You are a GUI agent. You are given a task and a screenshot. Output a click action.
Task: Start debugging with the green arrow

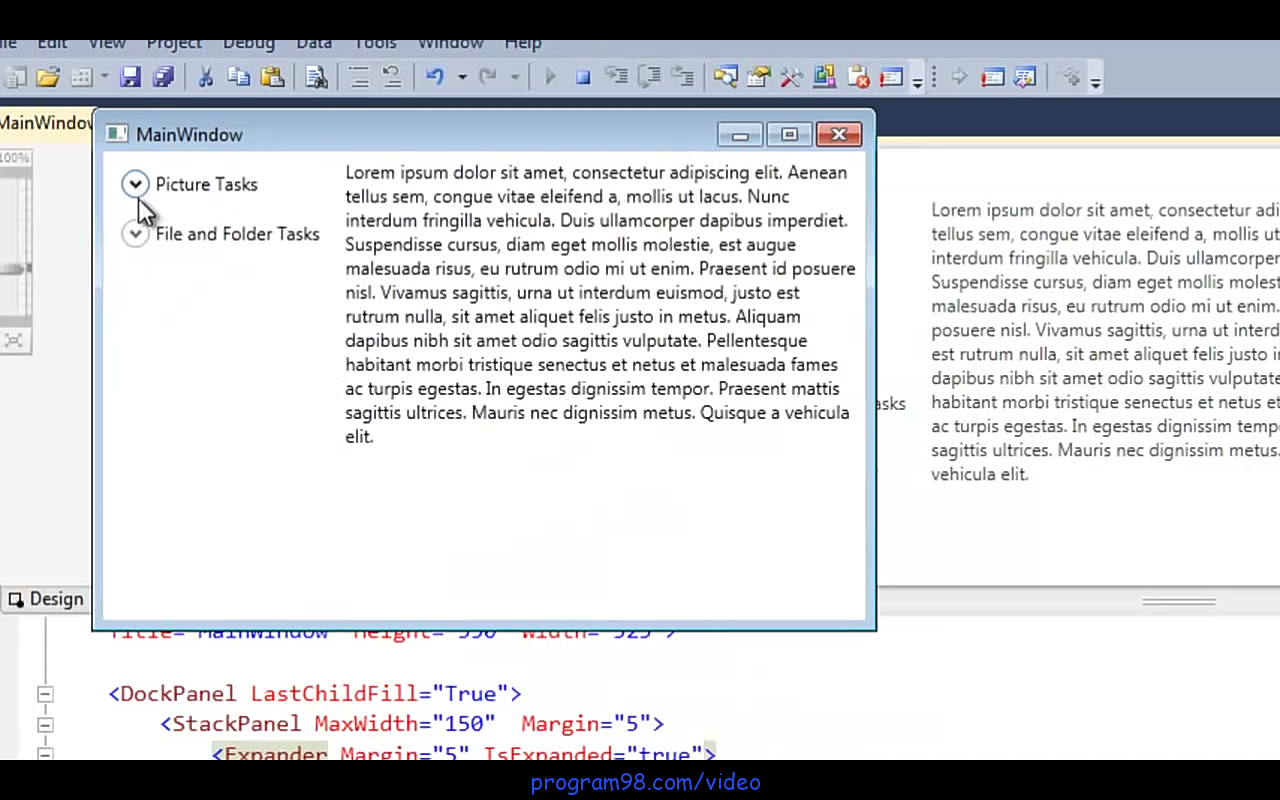(551, 77)
